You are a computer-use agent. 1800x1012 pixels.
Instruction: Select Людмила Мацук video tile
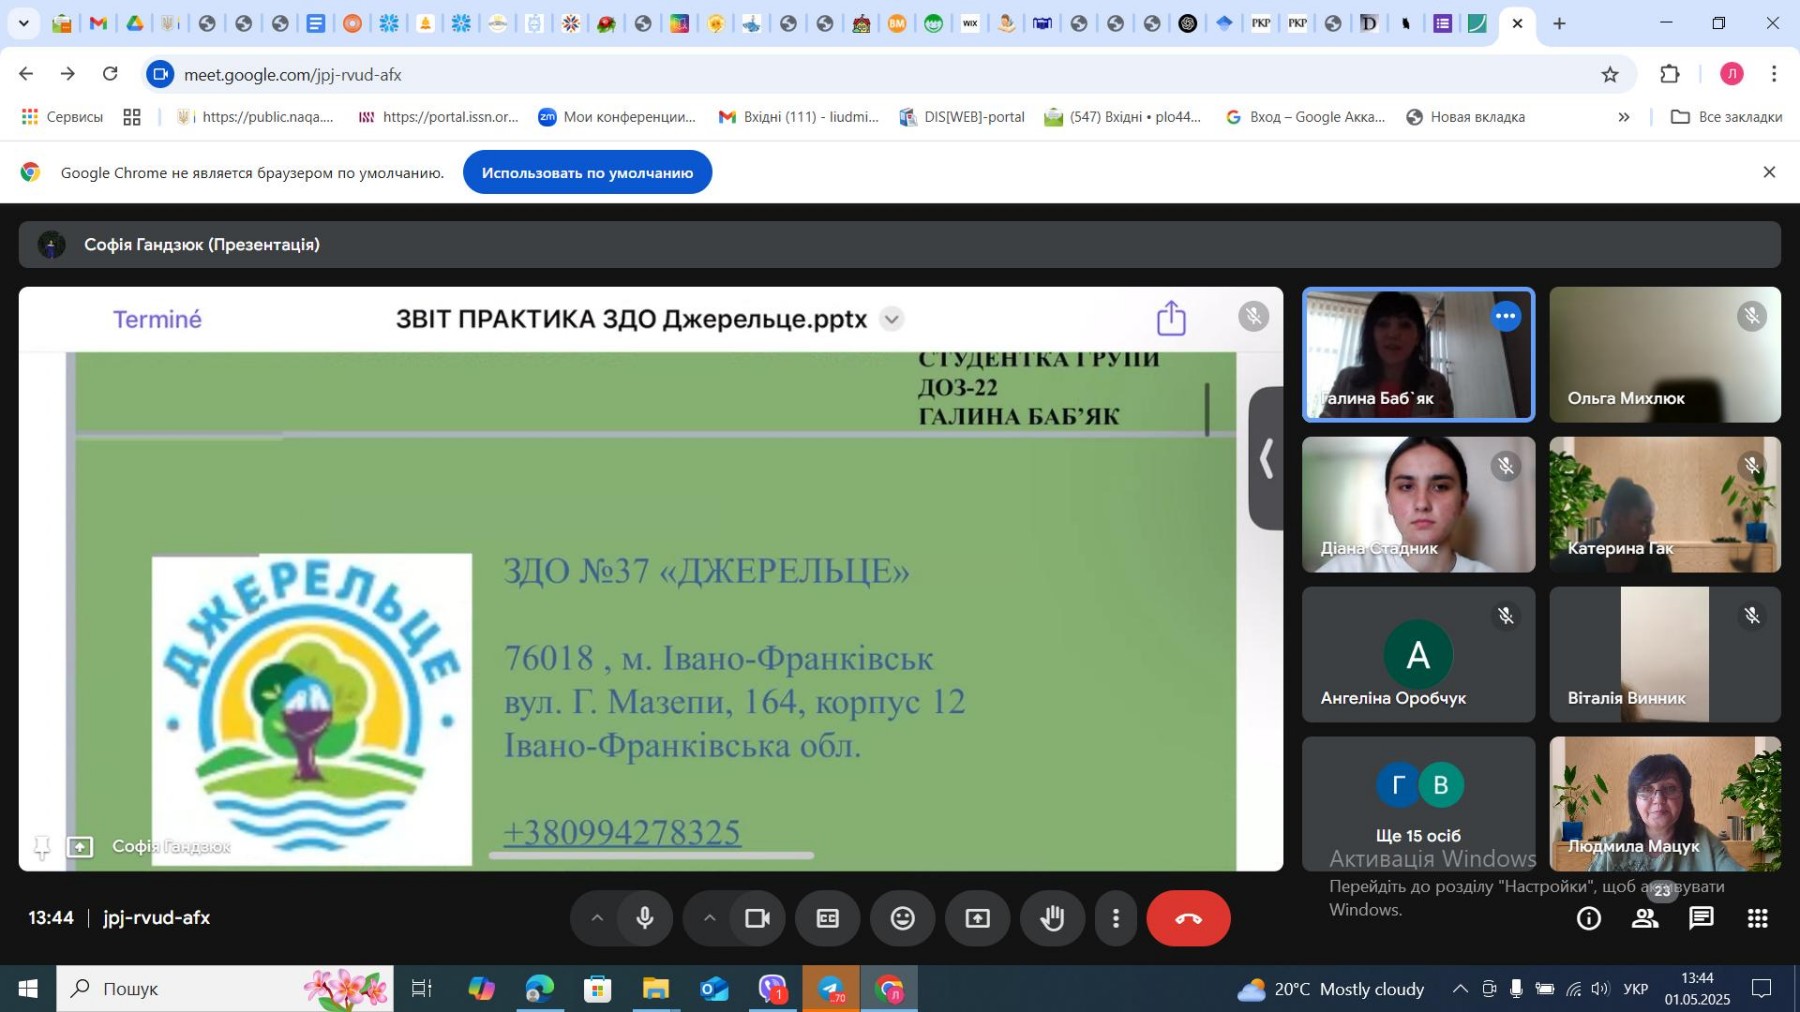click(x=1664, y=803)
